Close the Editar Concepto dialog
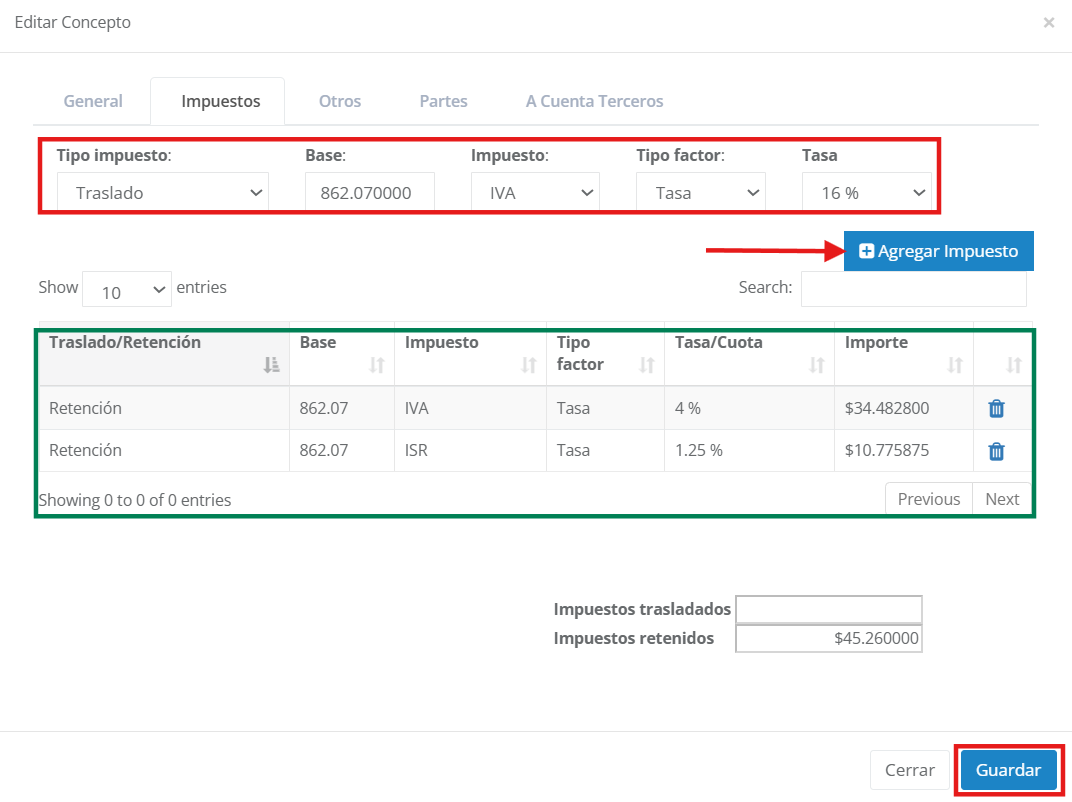The image size is (1072, 802). click(x=1048, y=22)
